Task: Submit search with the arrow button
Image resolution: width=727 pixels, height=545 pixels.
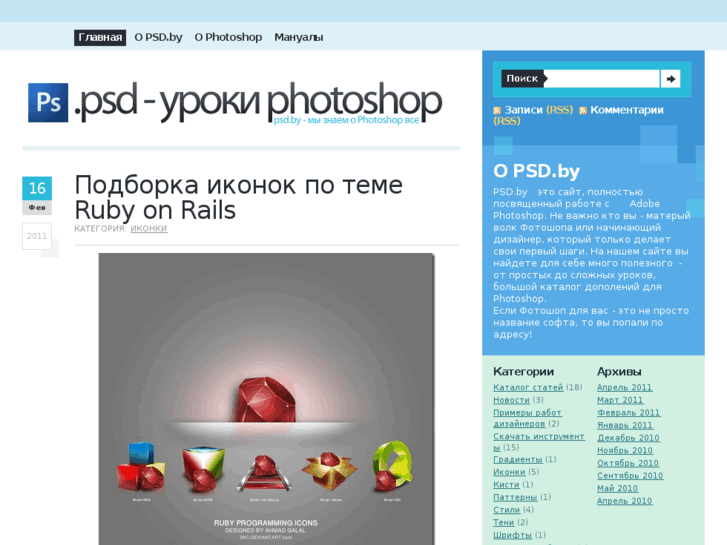Action: [x=670, y=79]
